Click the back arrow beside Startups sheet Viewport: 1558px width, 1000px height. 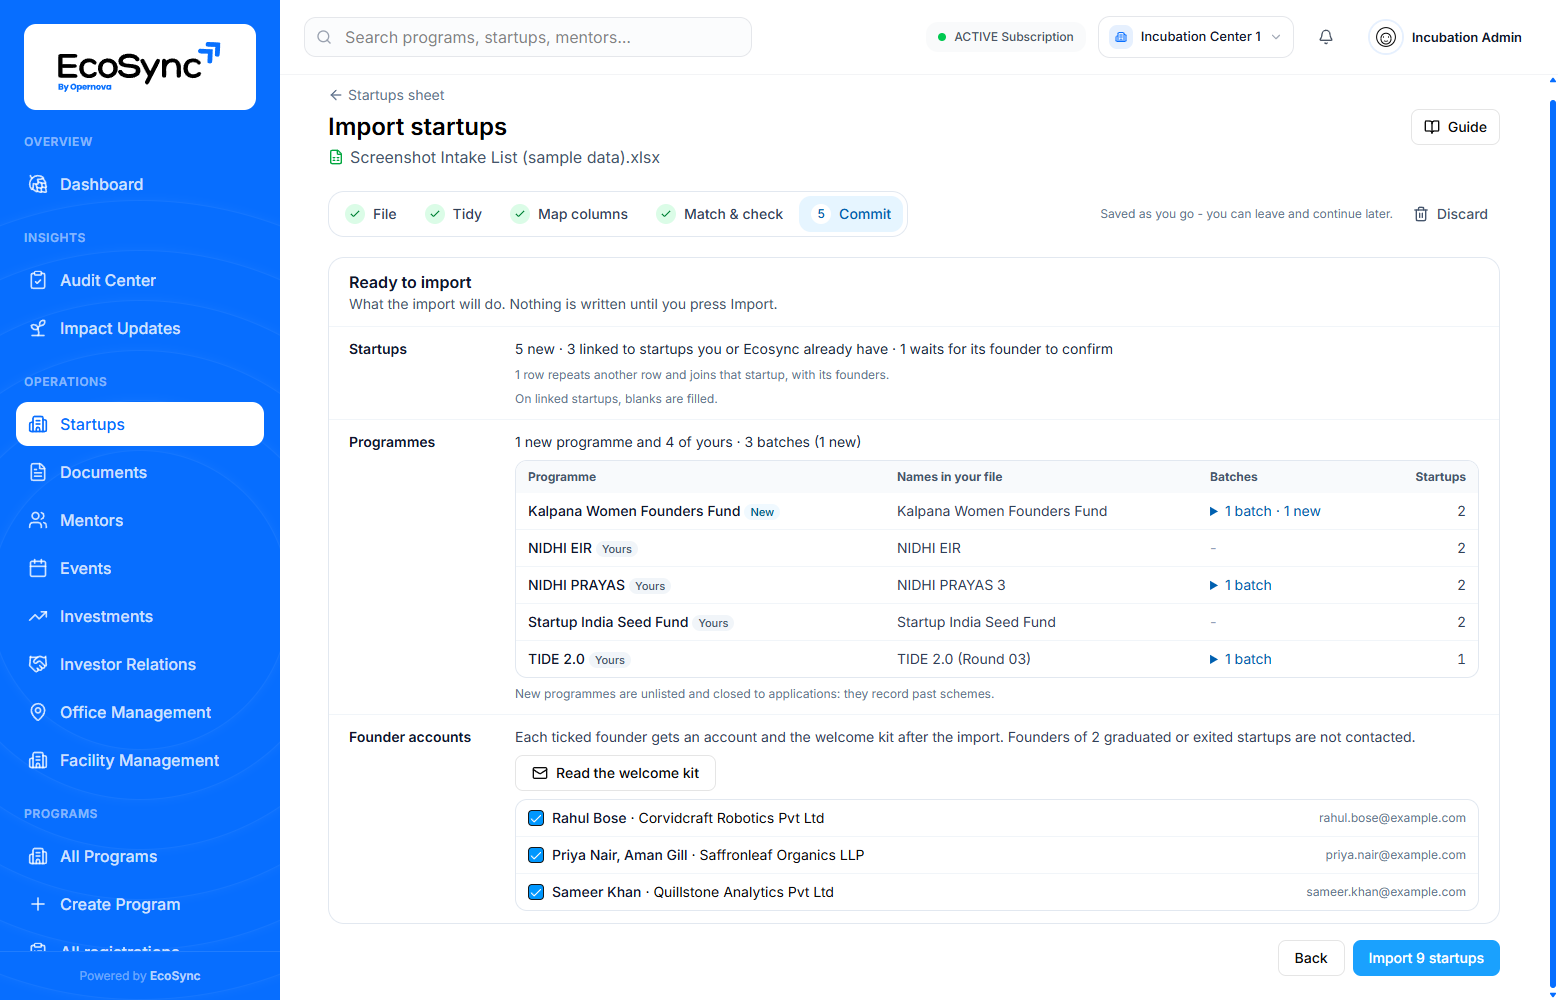(x=335, y=95)
